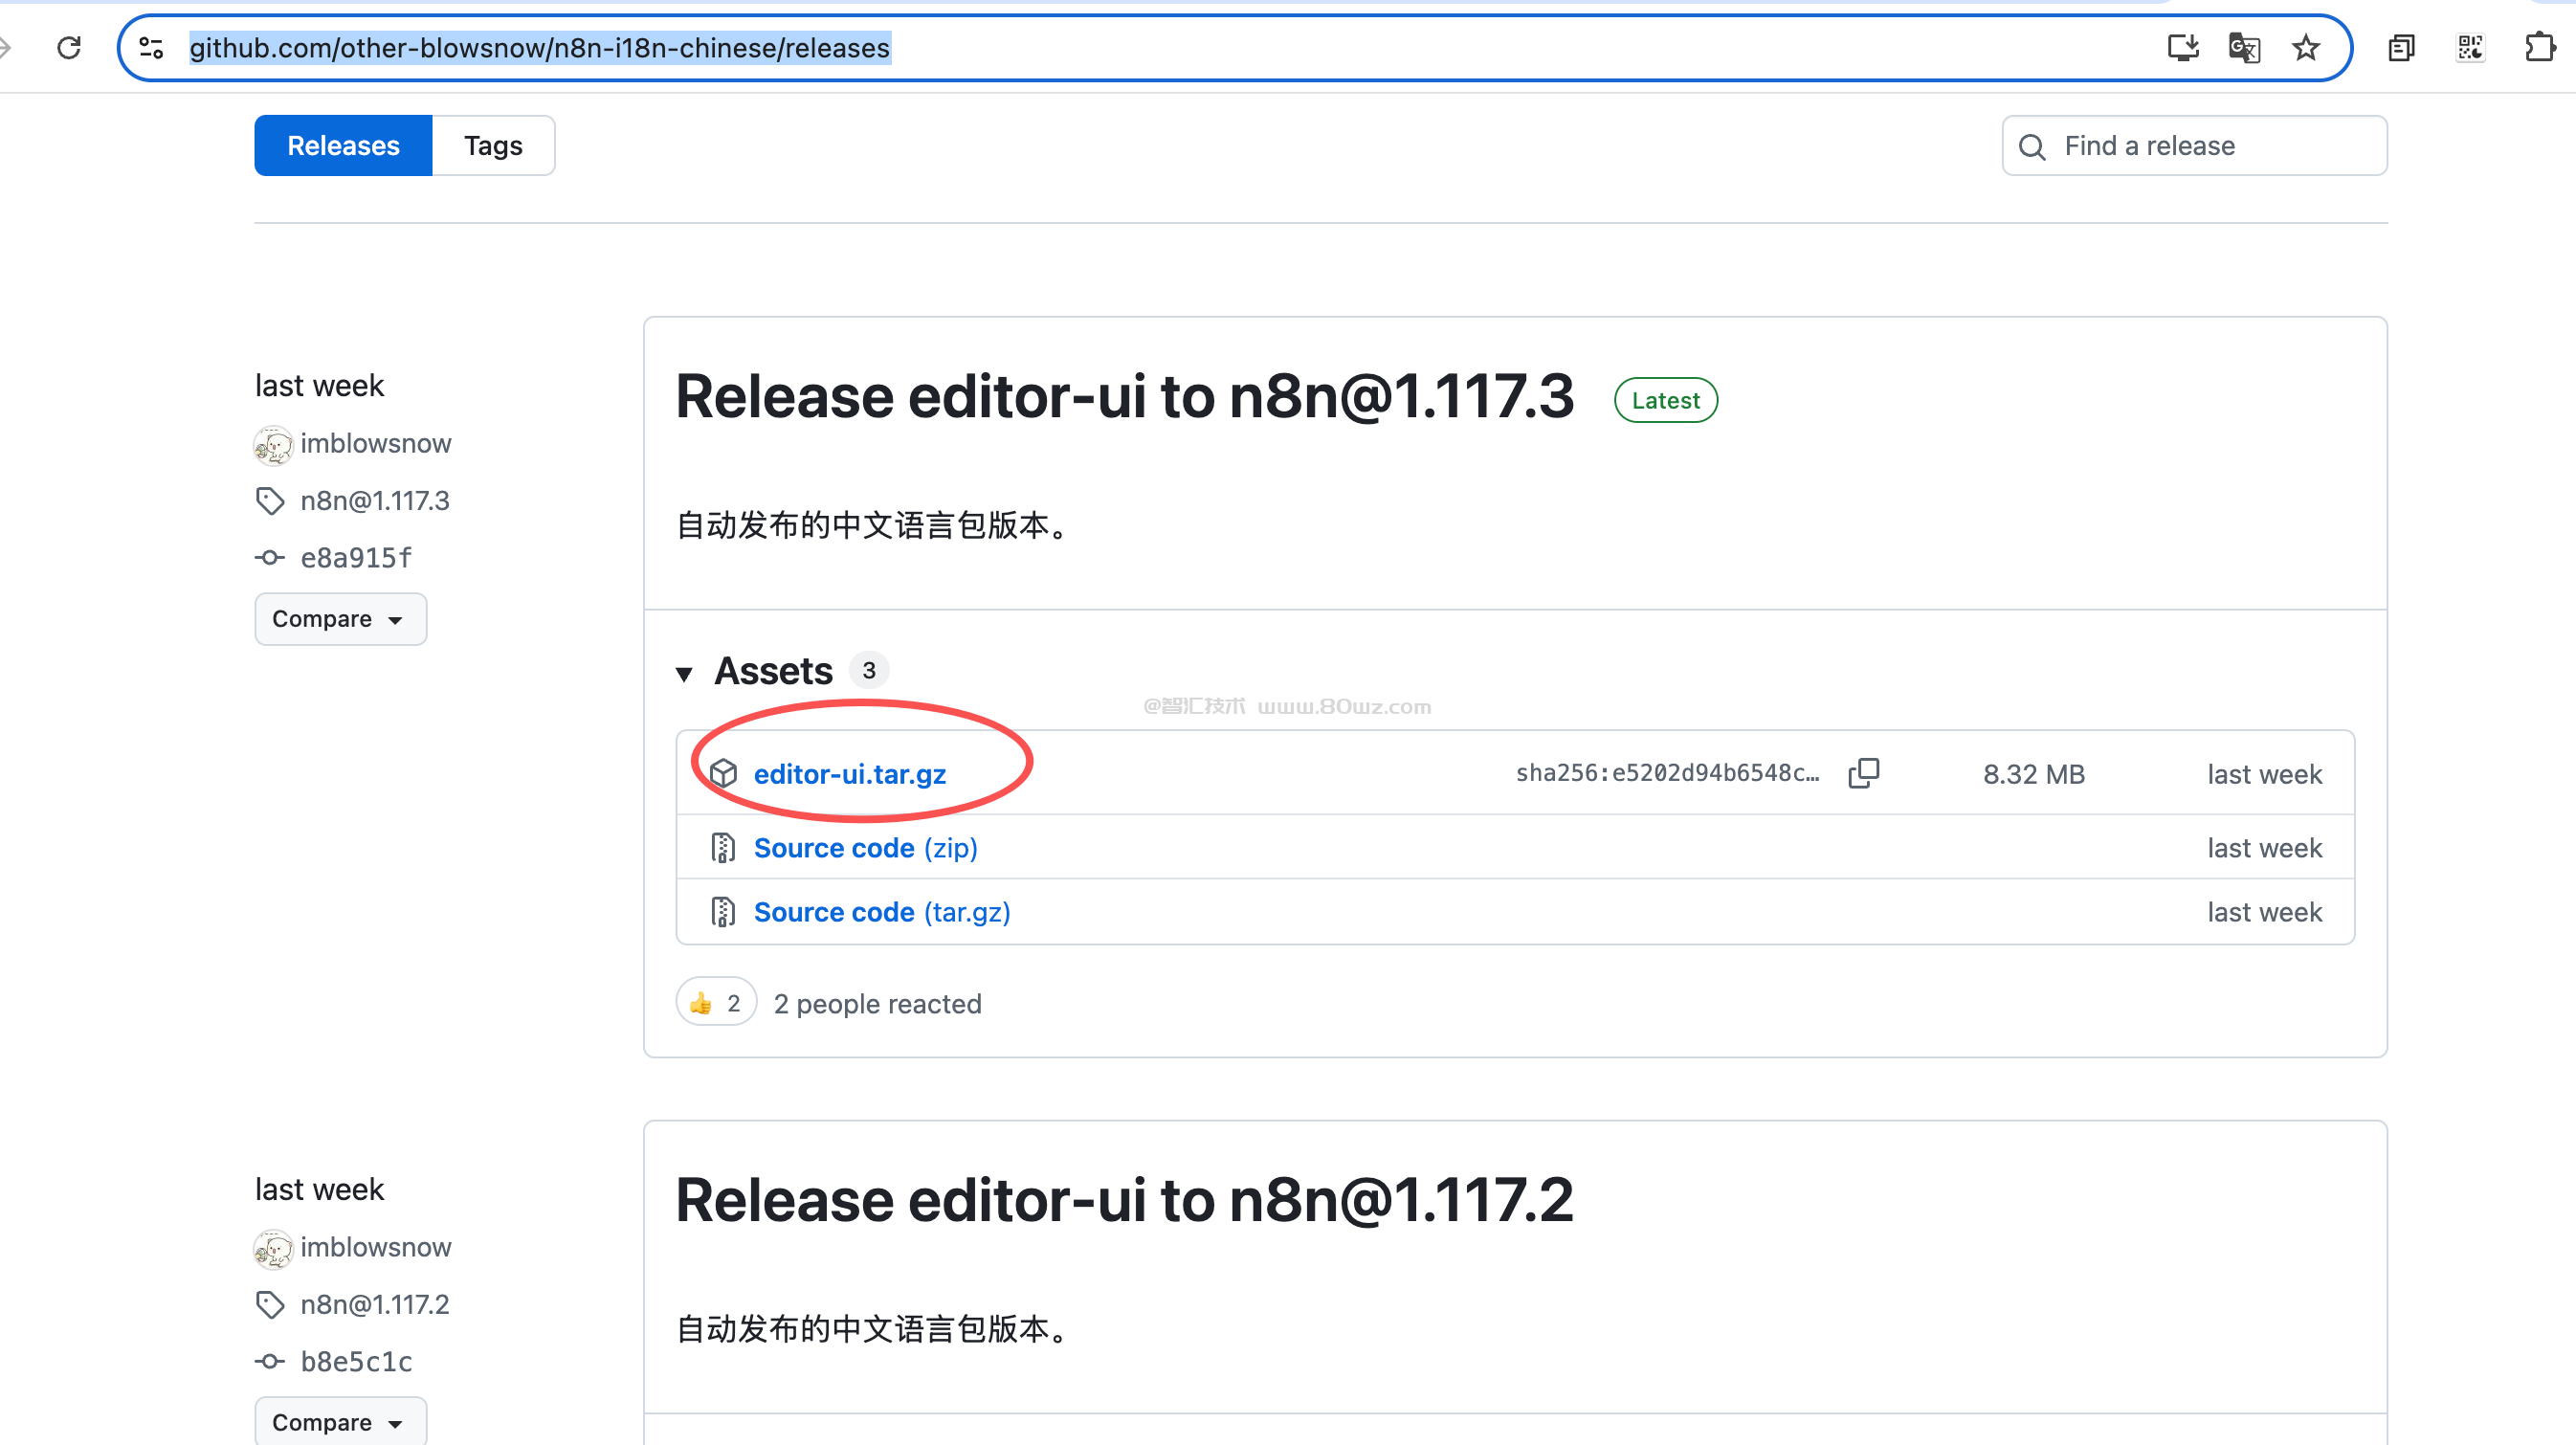Collapse the Assets section triangle
This screenshot has width=2576, height=1445.
[x=684, y=673]
